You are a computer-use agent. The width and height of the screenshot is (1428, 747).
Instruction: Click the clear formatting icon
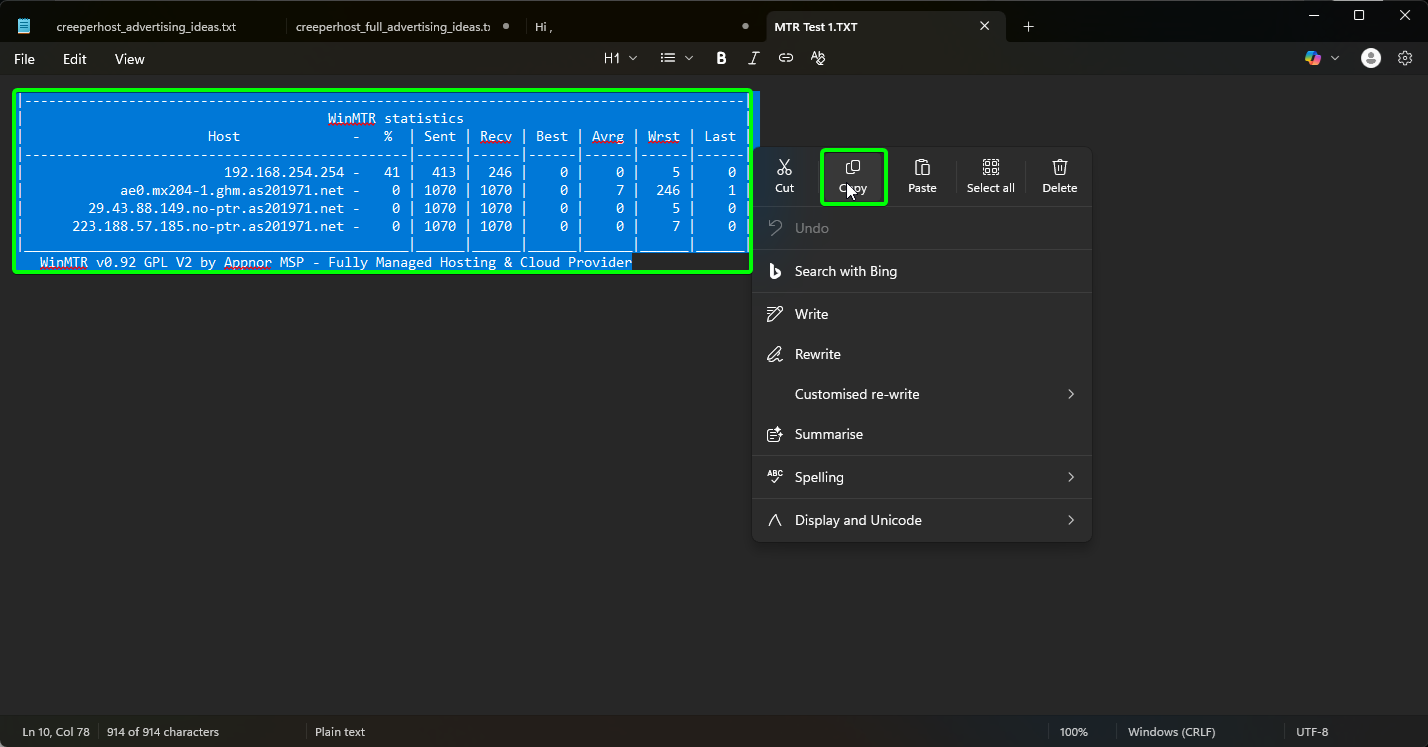point(818,59)
